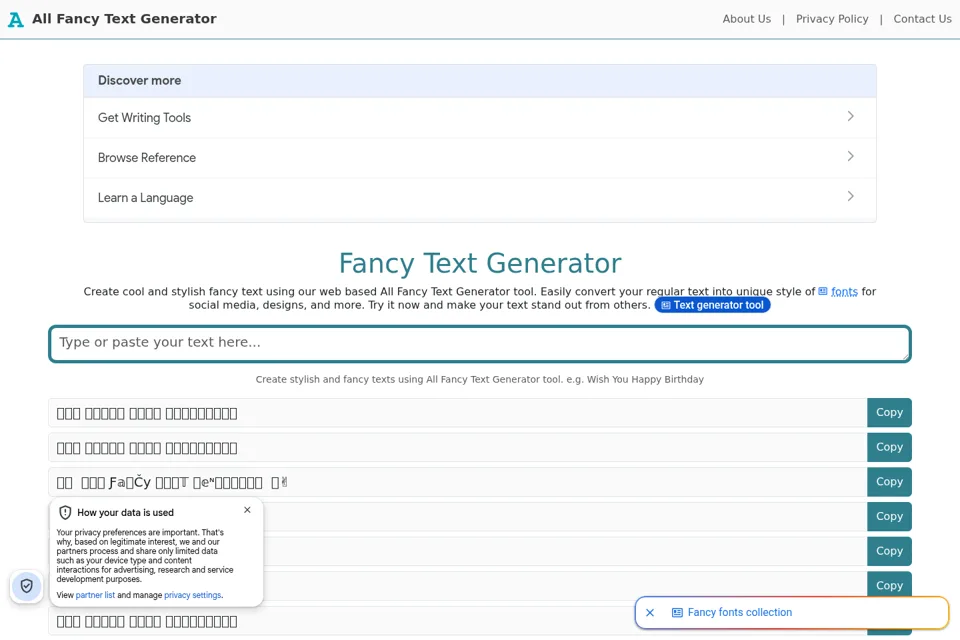Open the partner list link
Viewport: 960px width, 640px height.
click(x=96, y=595)
